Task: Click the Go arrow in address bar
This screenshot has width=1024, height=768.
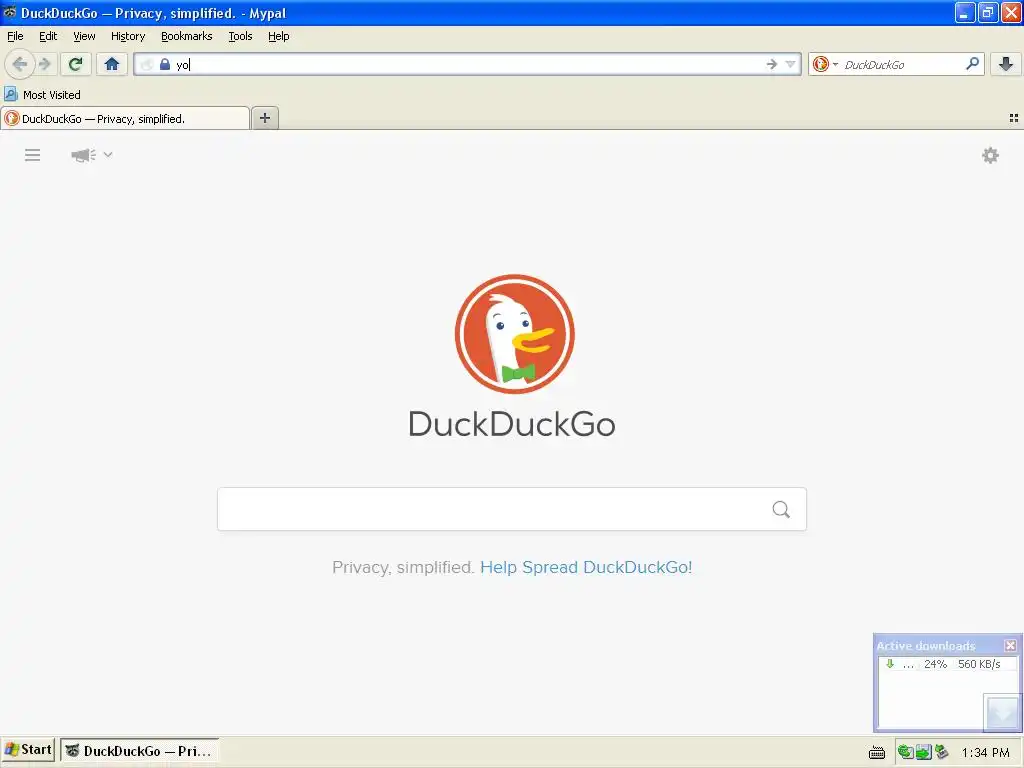Action: coord(771,64)
